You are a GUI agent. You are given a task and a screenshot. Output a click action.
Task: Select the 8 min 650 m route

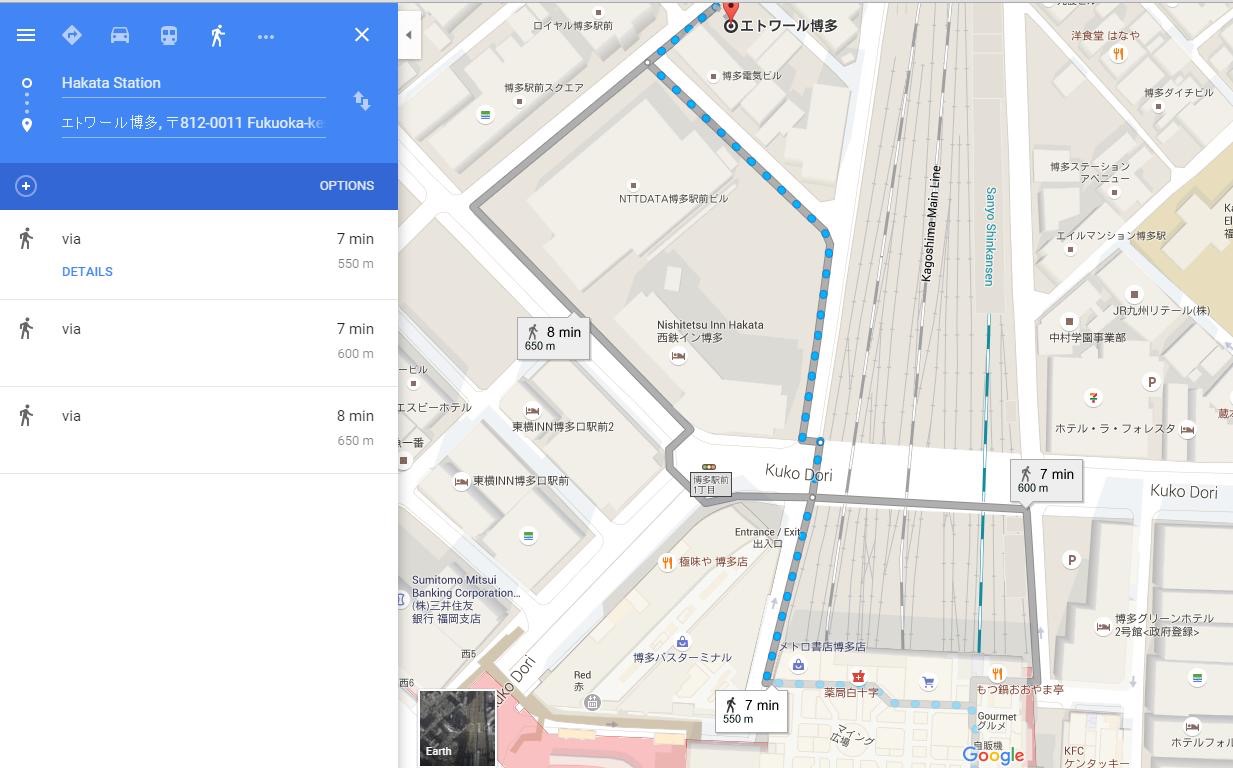(x=199, y=429)
